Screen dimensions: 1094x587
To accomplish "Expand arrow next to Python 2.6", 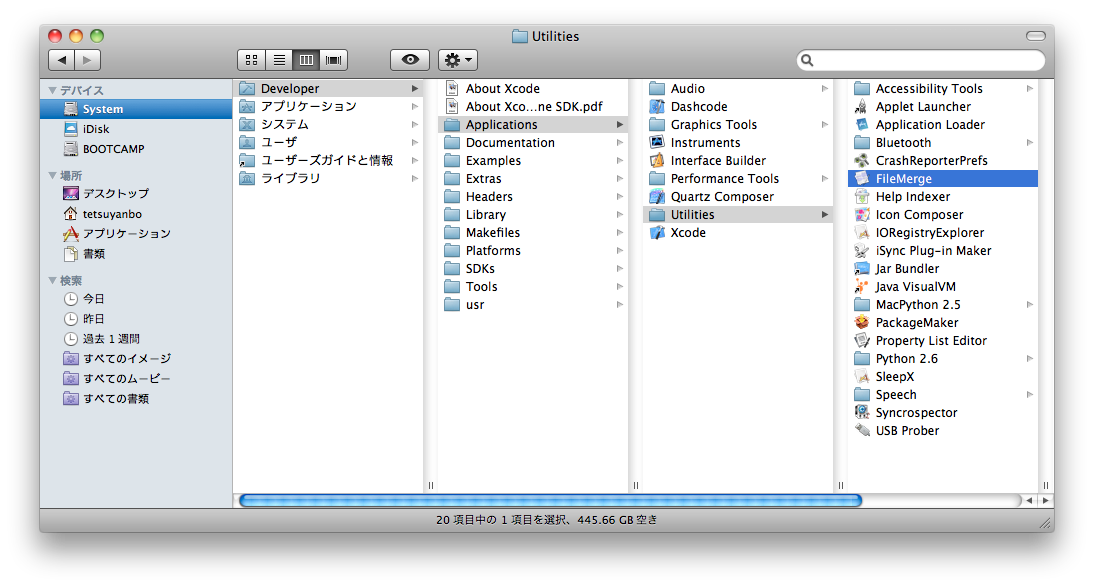I will point(1030,359).
